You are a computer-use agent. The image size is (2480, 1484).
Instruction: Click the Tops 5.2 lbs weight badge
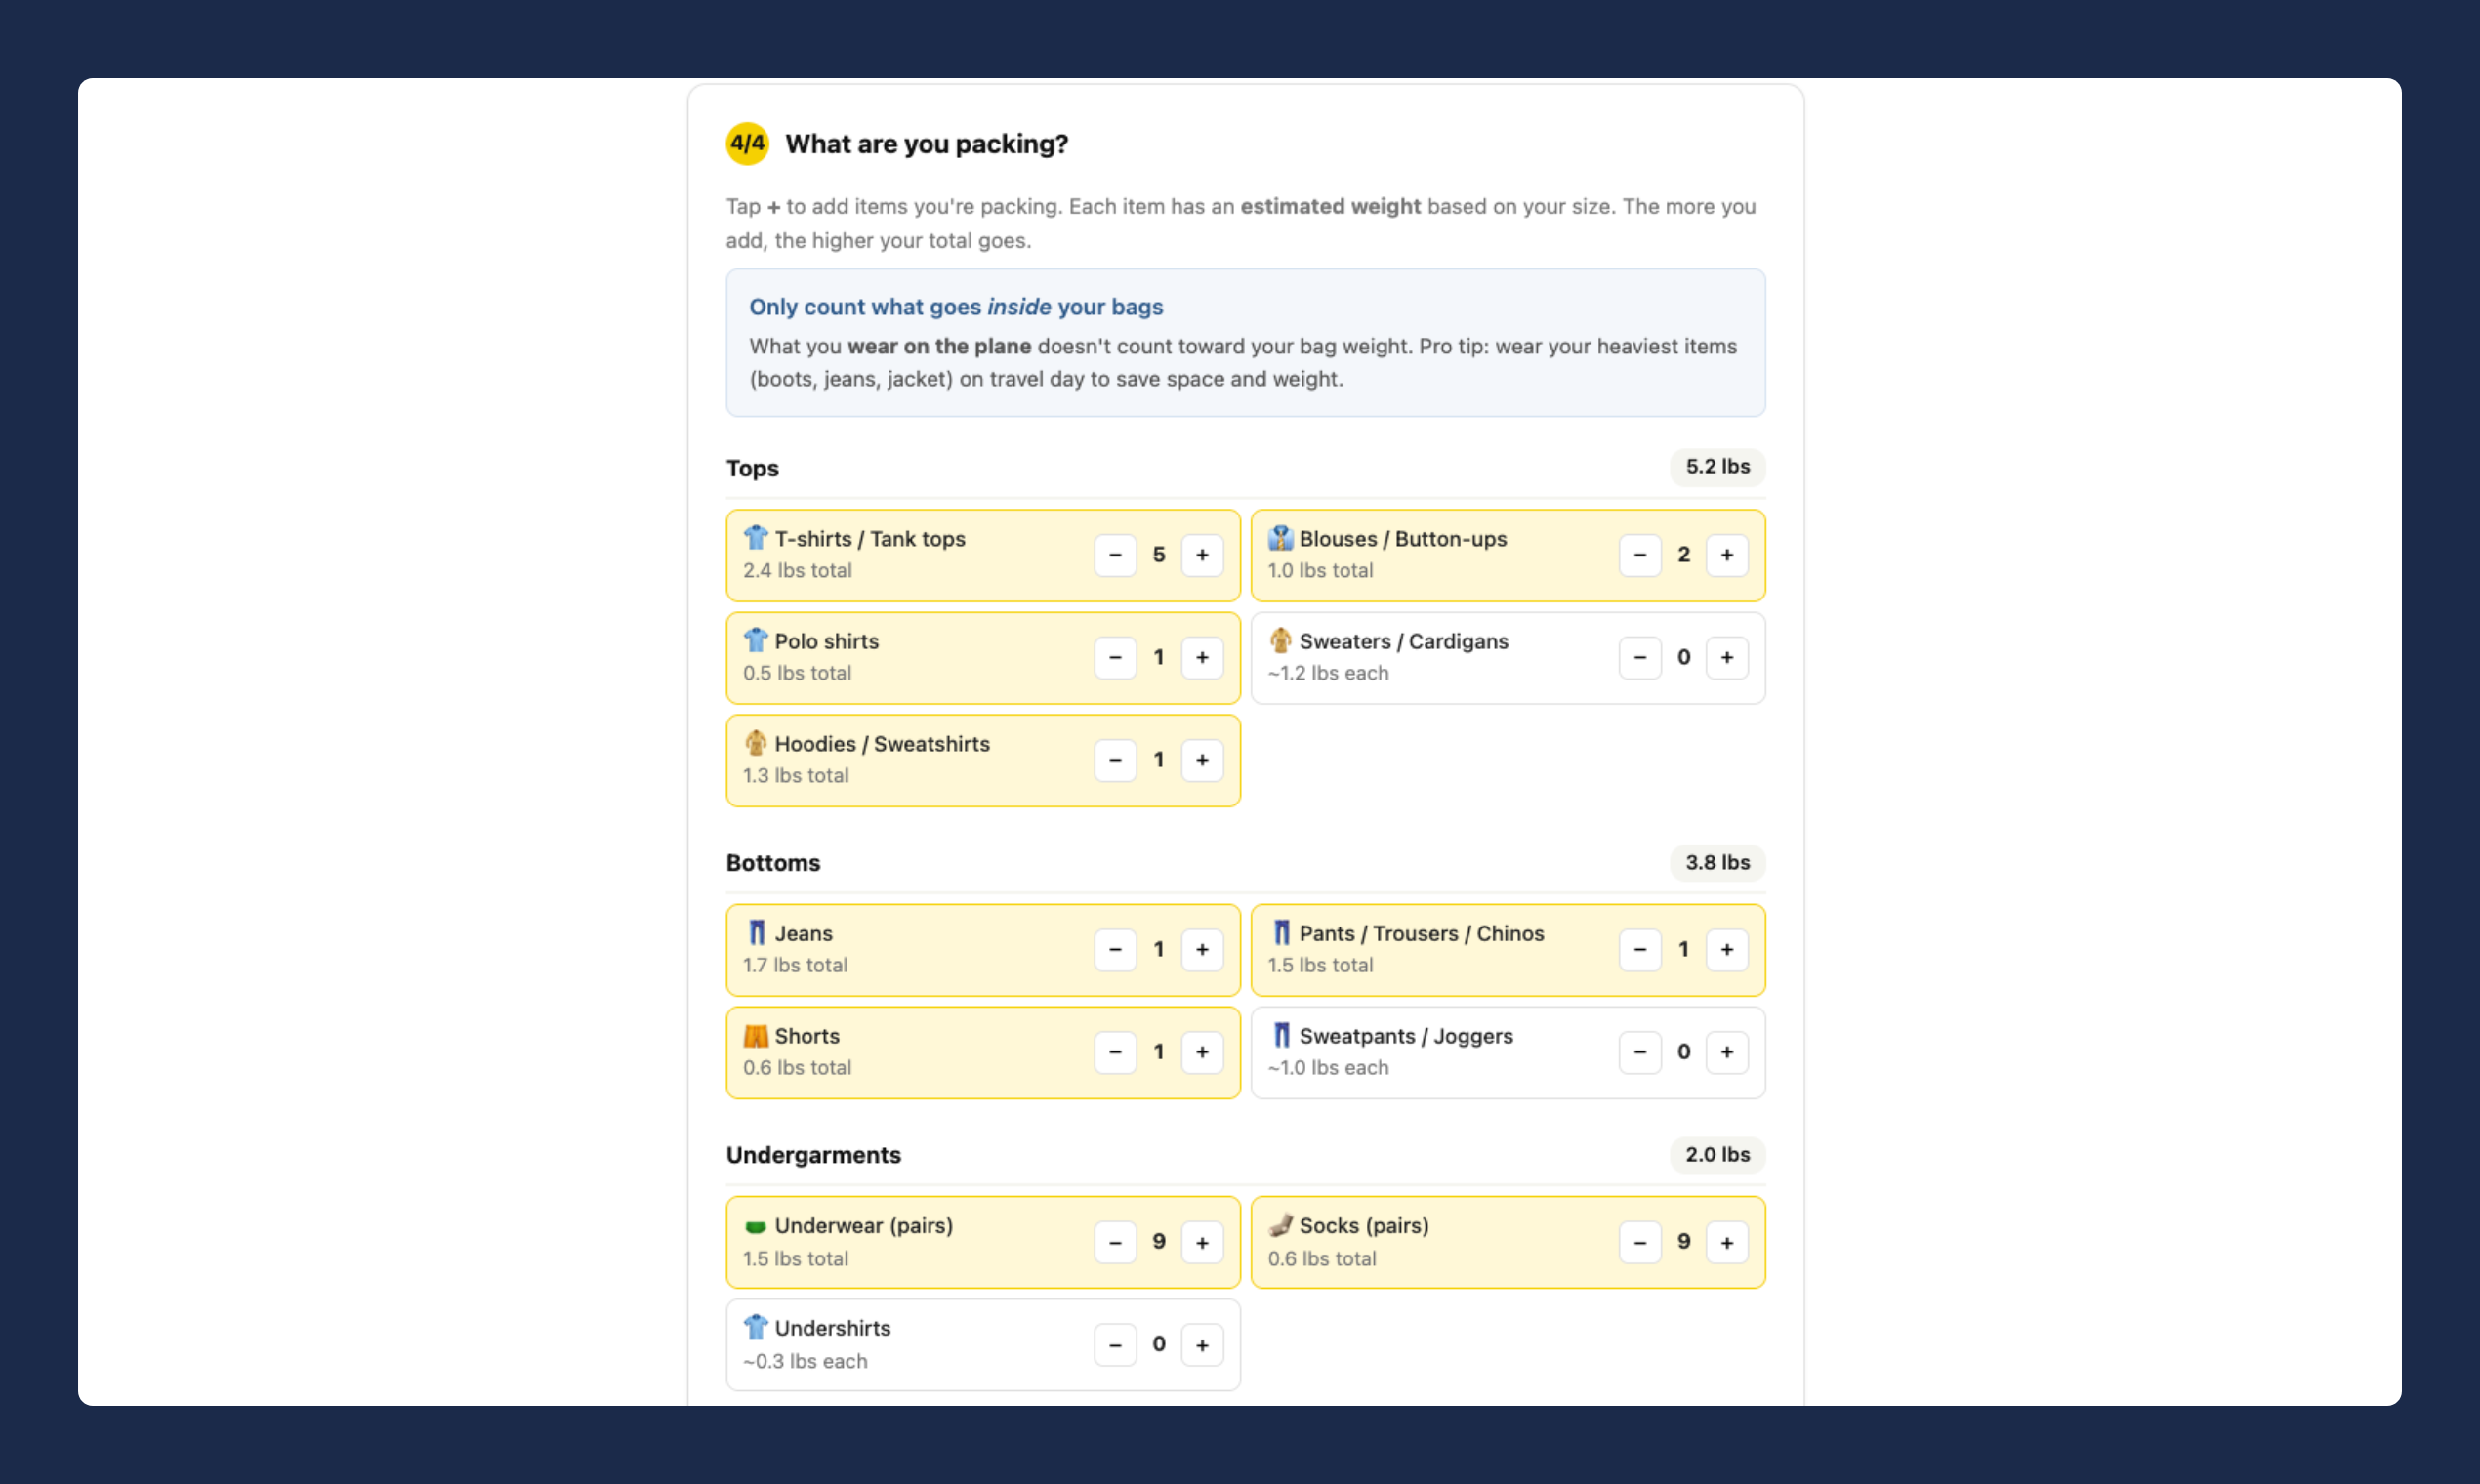point(1718,467)
